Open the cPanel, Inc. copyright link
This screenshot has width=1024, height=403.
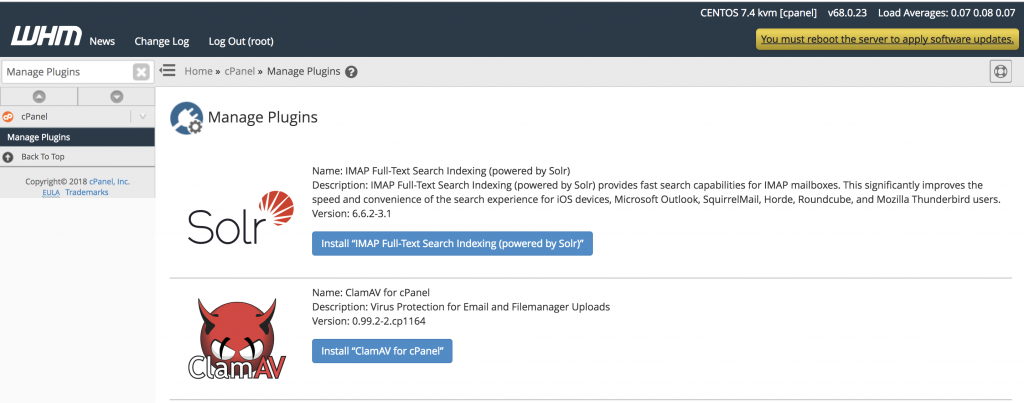click(110, 182)
